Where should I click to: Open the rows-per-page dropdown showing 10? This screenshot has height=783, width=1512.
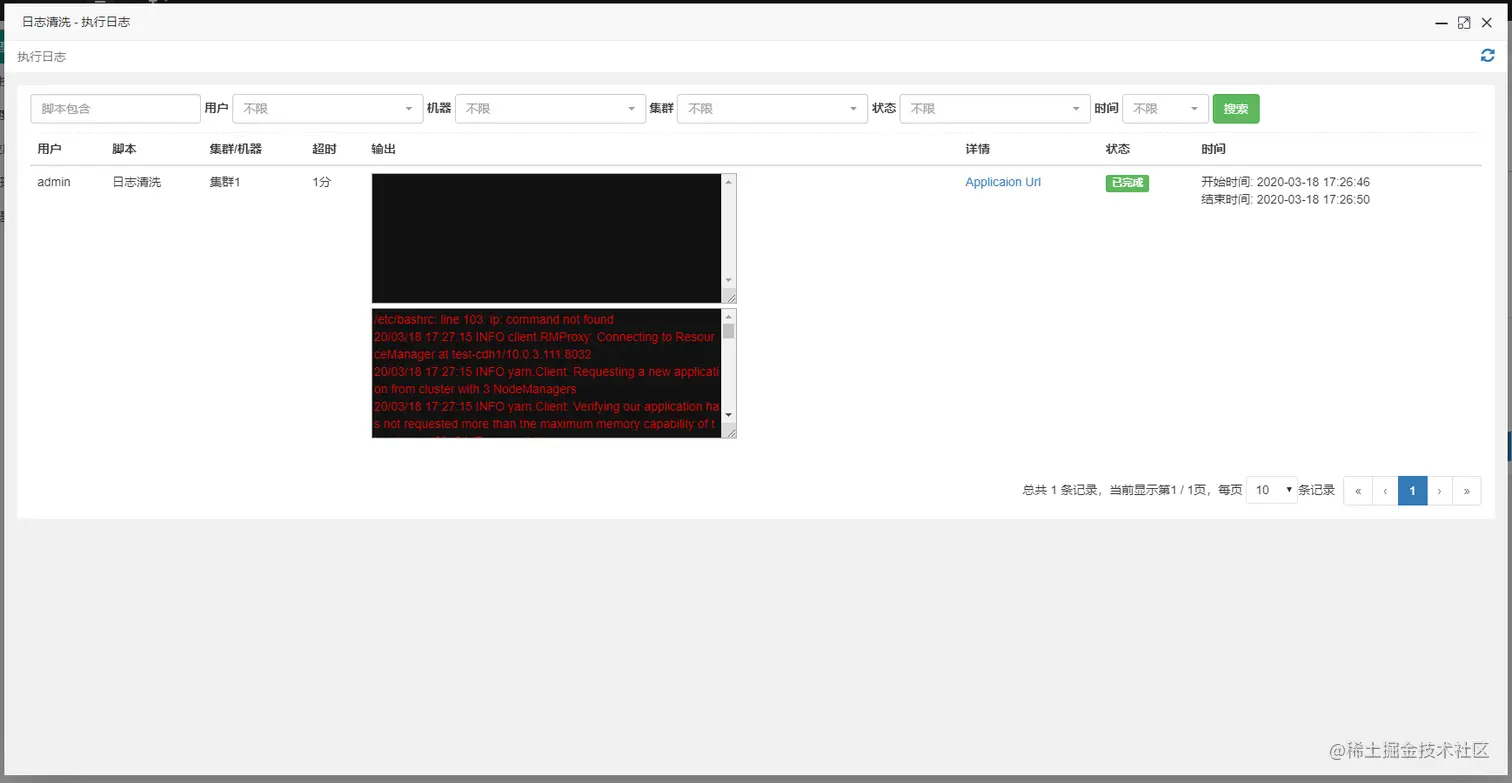(x=1272, y=490)
